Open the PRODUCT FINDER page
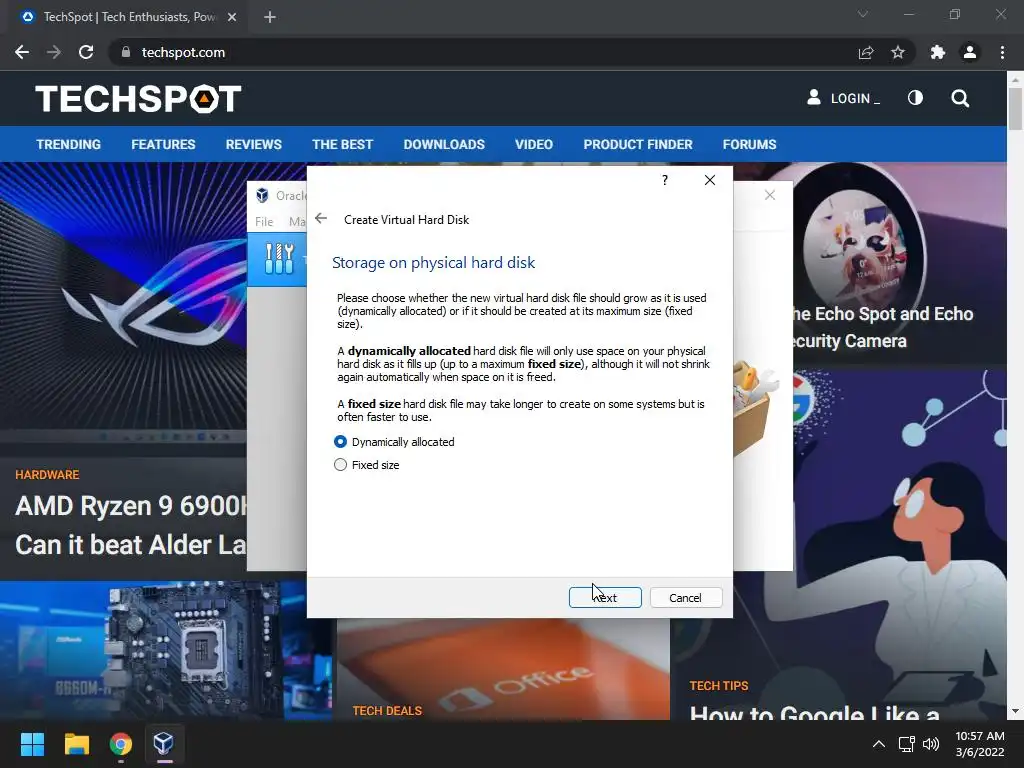1024x768 pixels. [638, 144]
